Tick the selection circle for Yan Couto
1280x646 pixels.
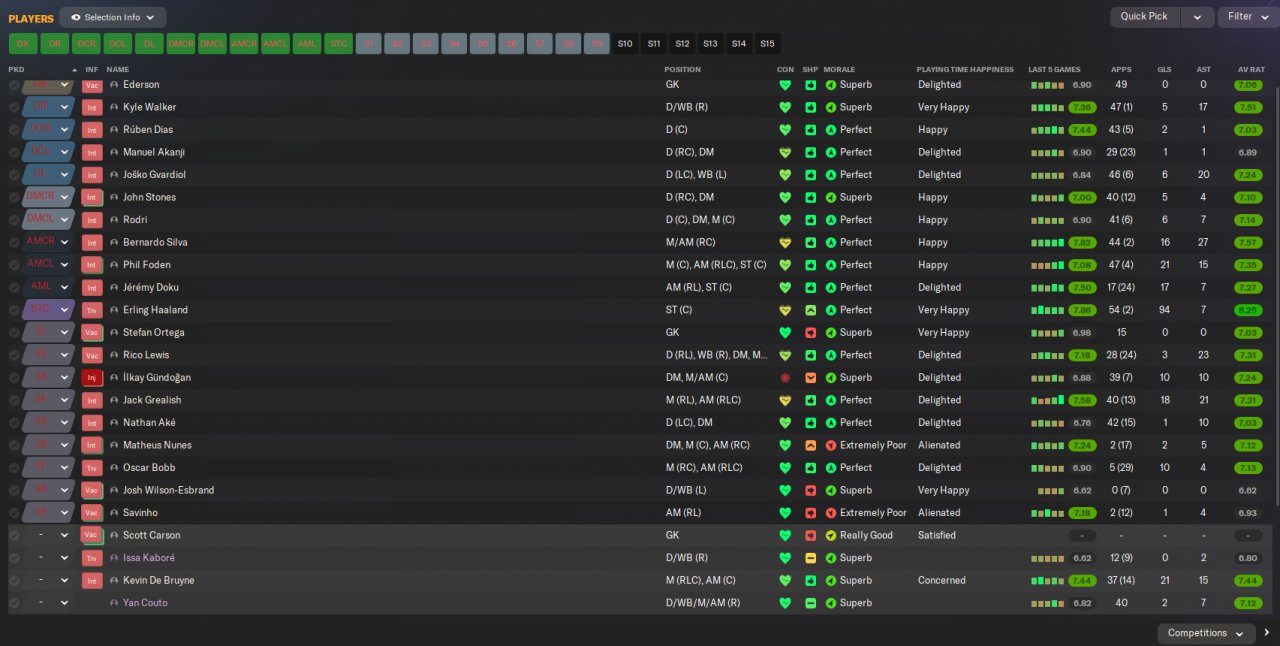14,603
